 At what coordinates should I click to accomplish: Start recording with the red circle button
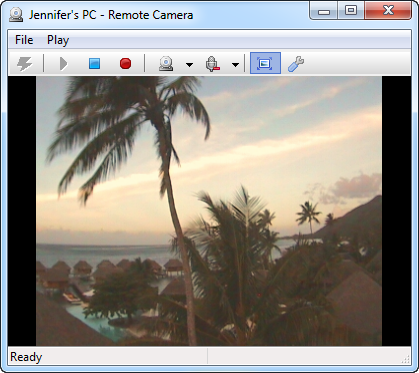pyautogui.click(x=125, y=63)
